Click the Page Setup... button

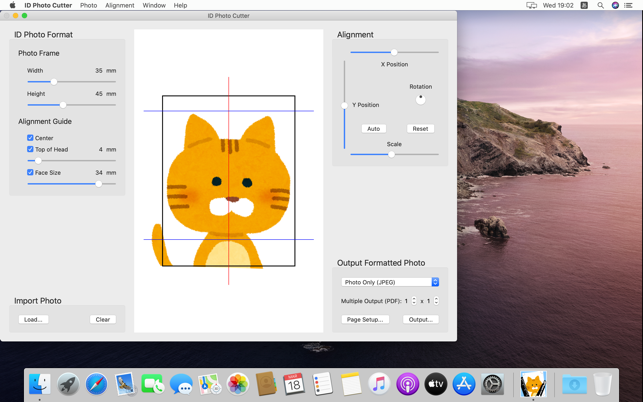[365, 320]
